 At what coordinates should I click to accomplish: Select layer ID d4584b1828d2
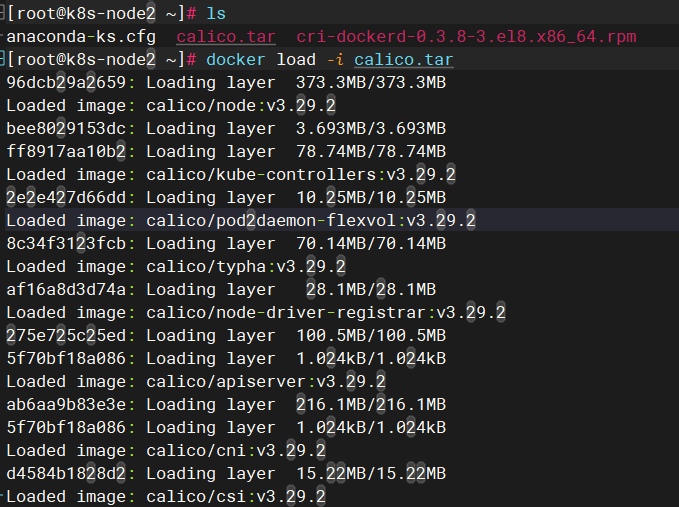(x=66, y=473)
